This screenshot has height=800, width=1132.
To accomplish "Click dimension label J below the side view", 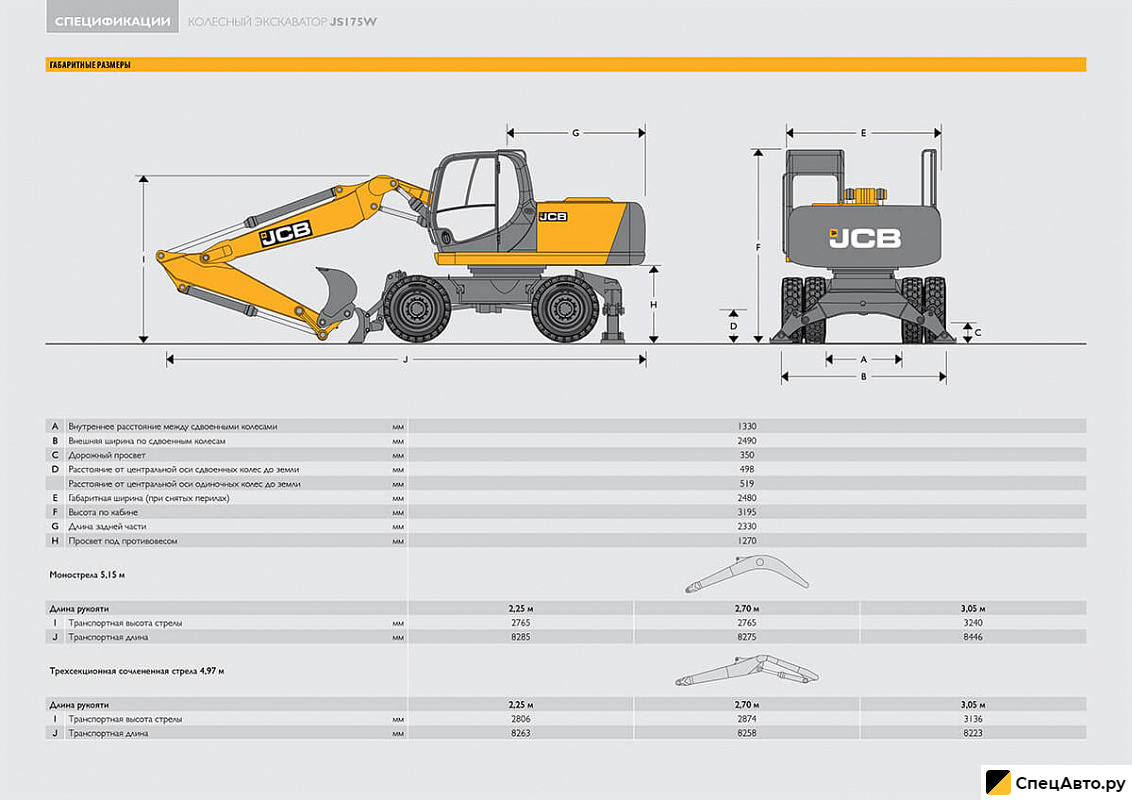I will pos(406,360).
